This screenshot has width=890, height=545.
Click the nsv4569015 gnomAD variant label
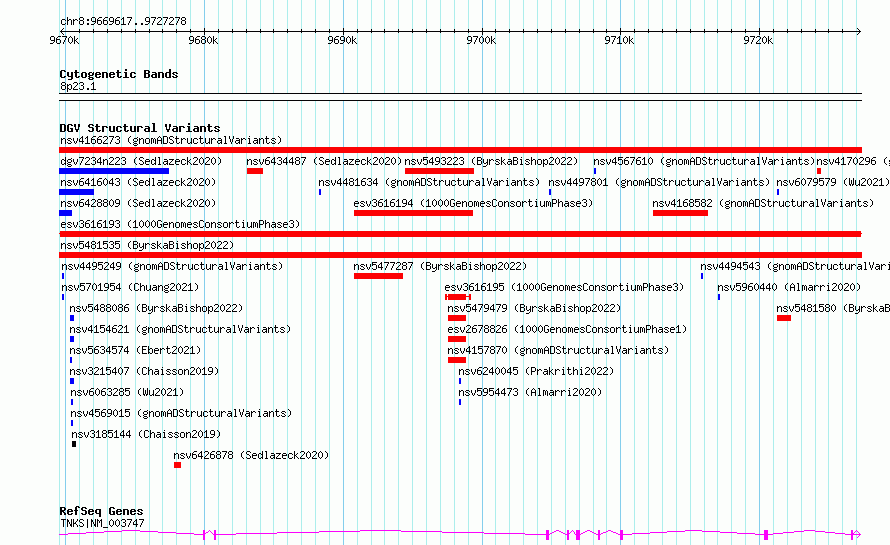pos(181,413)
